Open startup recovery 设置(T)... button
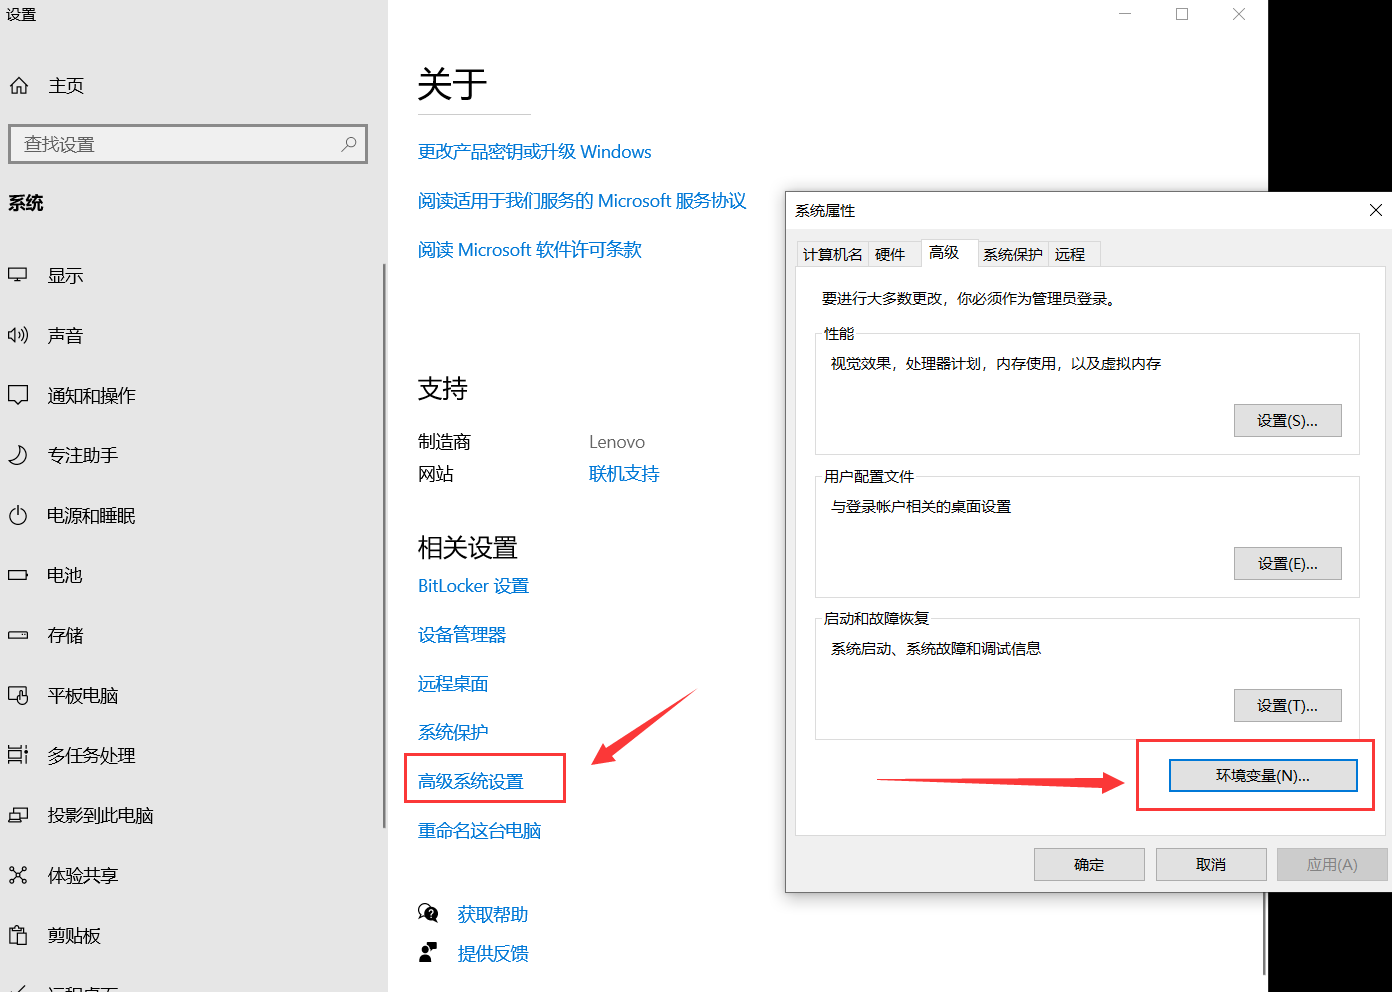The width and height of the screenshot is (1392, 992). pos(1287,706)
